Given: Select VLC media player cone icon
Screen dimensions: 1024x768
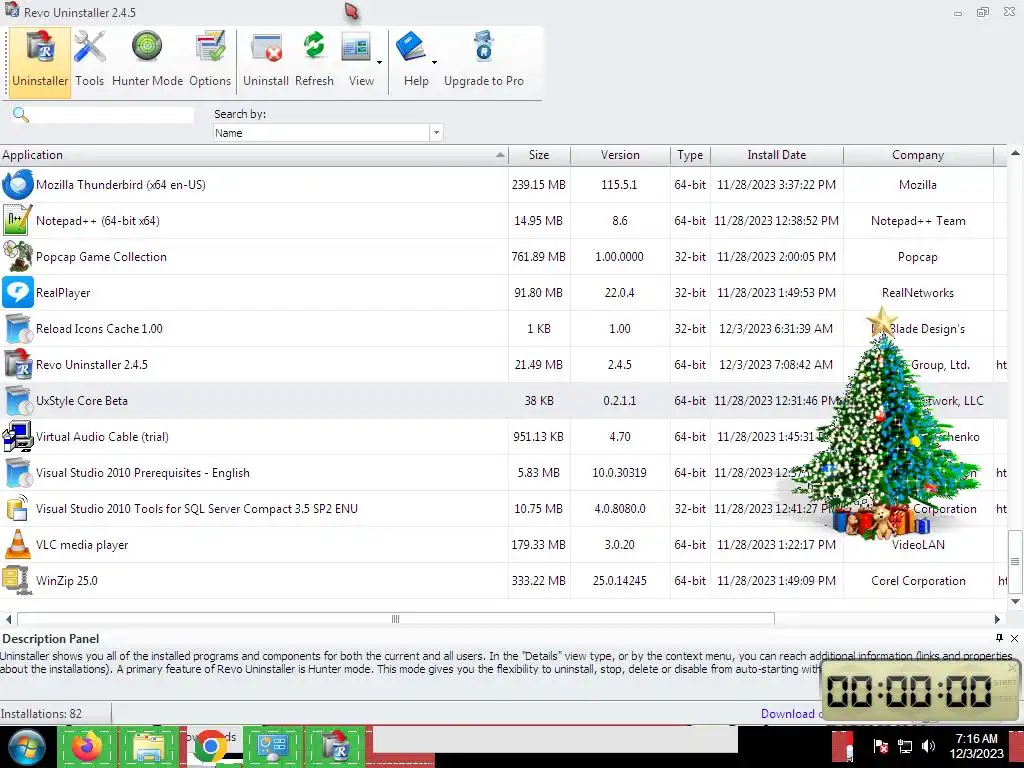Looking at the screenshot, I should tap(18, 545).
